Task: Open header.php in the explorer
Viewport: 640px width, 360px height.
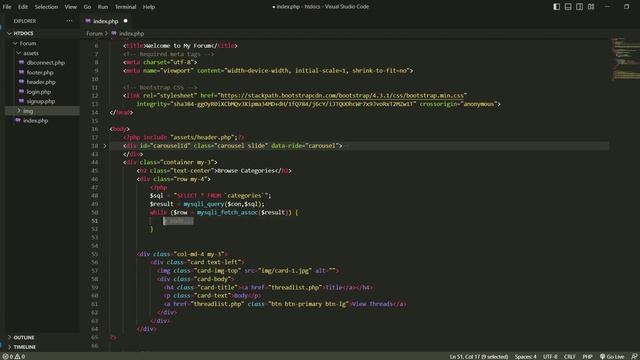Action: click(x=41, y=82)
